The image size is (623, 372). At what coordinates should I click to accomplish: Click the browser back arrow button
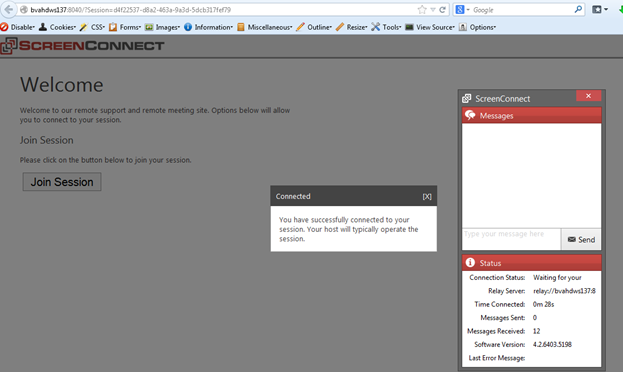[9, 9]
